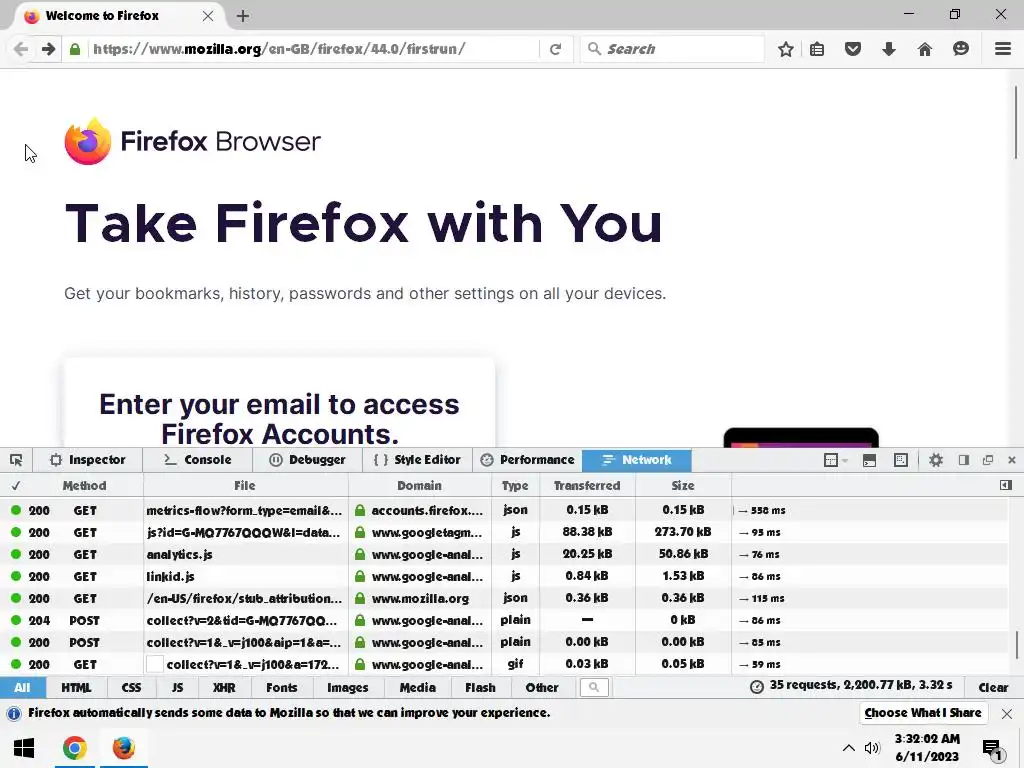Sort requests by Domain column
The width and height of the screenshot is (1024, 768).
(x=419, y=486)
